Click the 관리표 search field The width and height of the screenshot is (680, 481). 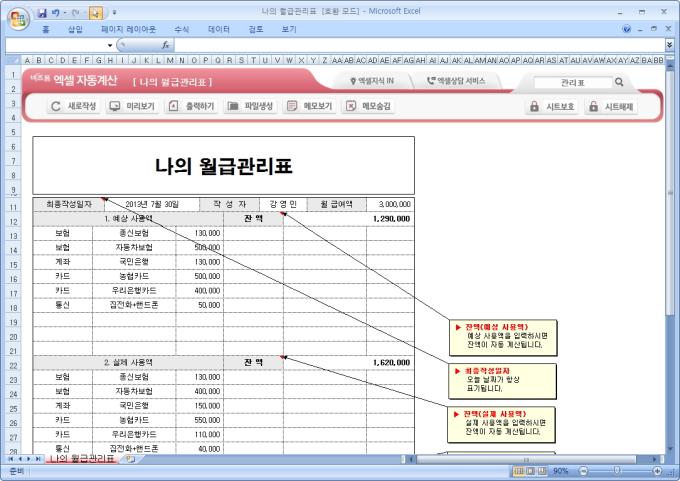coord(572,82)
